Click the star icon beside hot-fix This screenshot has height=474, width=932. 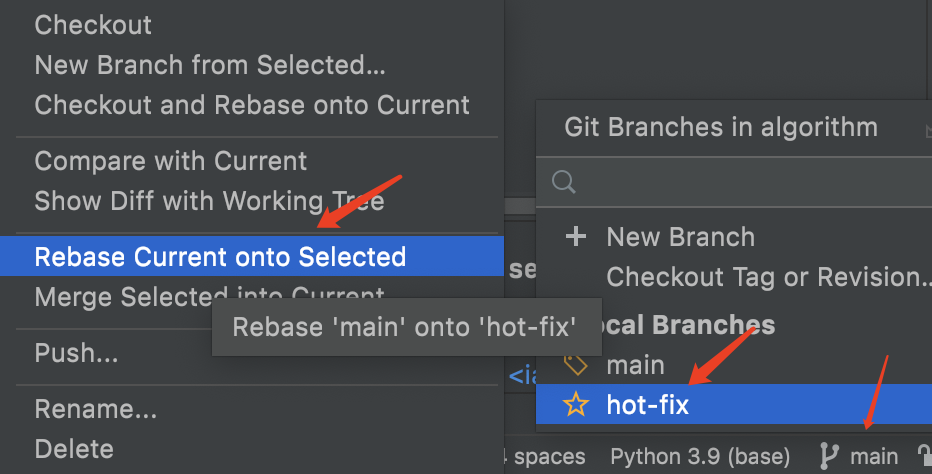click(576, 405)
